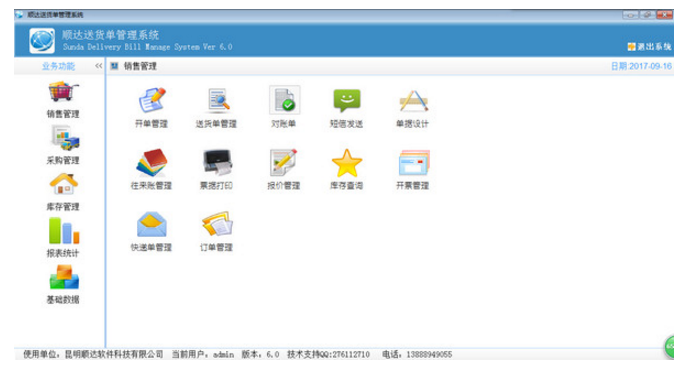688x371 pixels.
Task: Click the date 日期:2017-09-16
Action: point(641,66)
